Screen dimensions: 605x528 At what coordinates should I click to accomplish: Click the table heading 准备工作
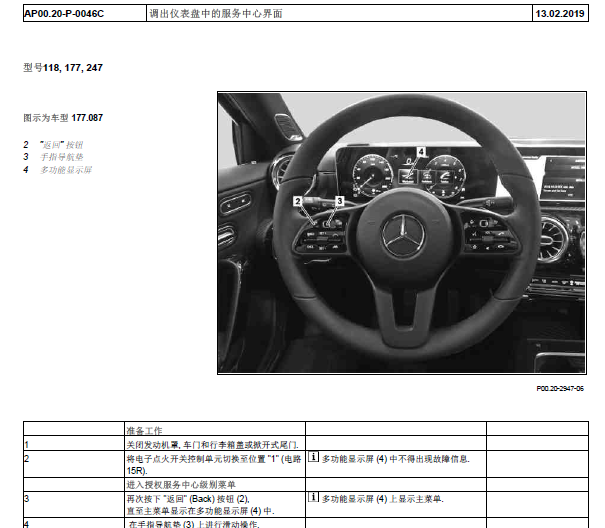[144, 430]
